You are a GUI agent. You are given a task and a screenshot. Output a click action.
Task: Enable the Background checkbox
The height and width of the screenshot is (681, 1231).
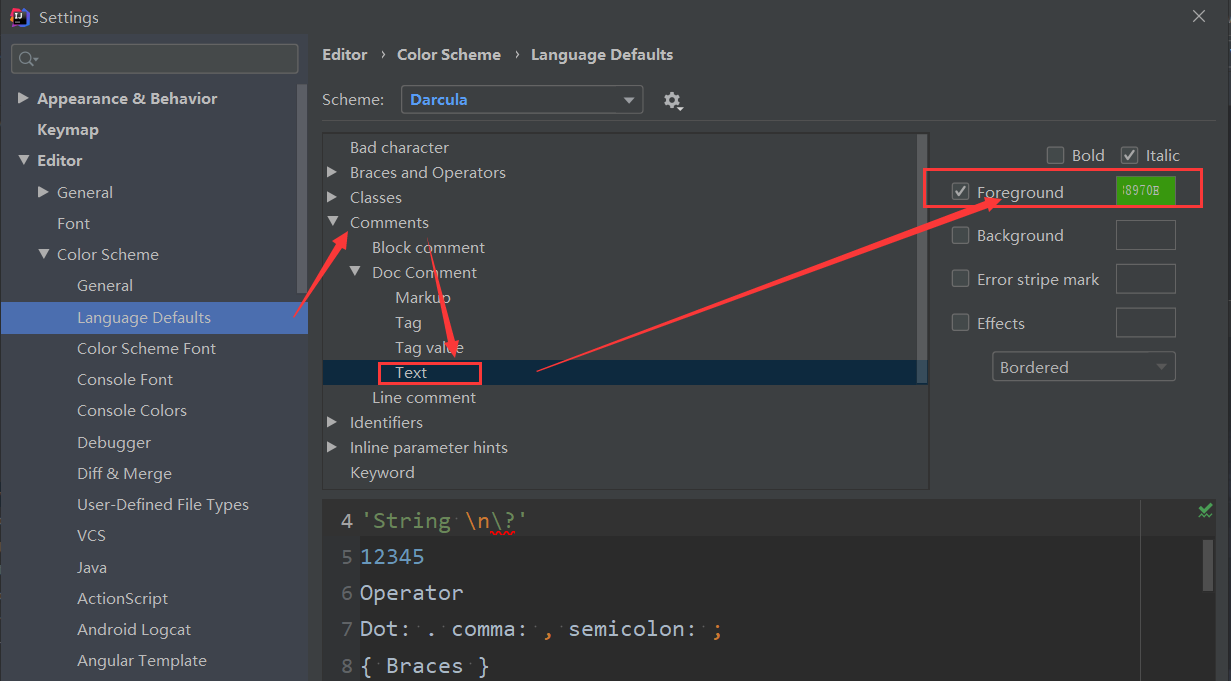960,235
